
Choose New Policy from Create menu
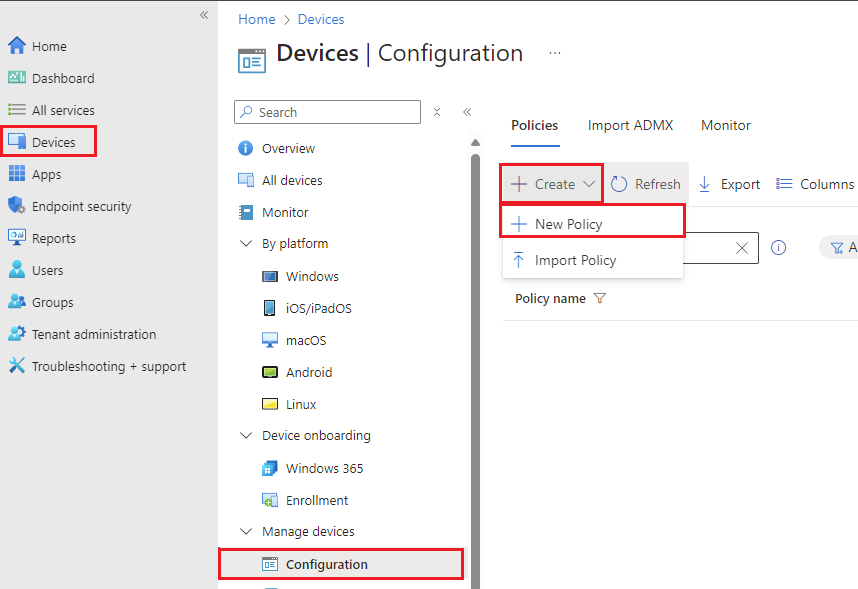[593, 224]
